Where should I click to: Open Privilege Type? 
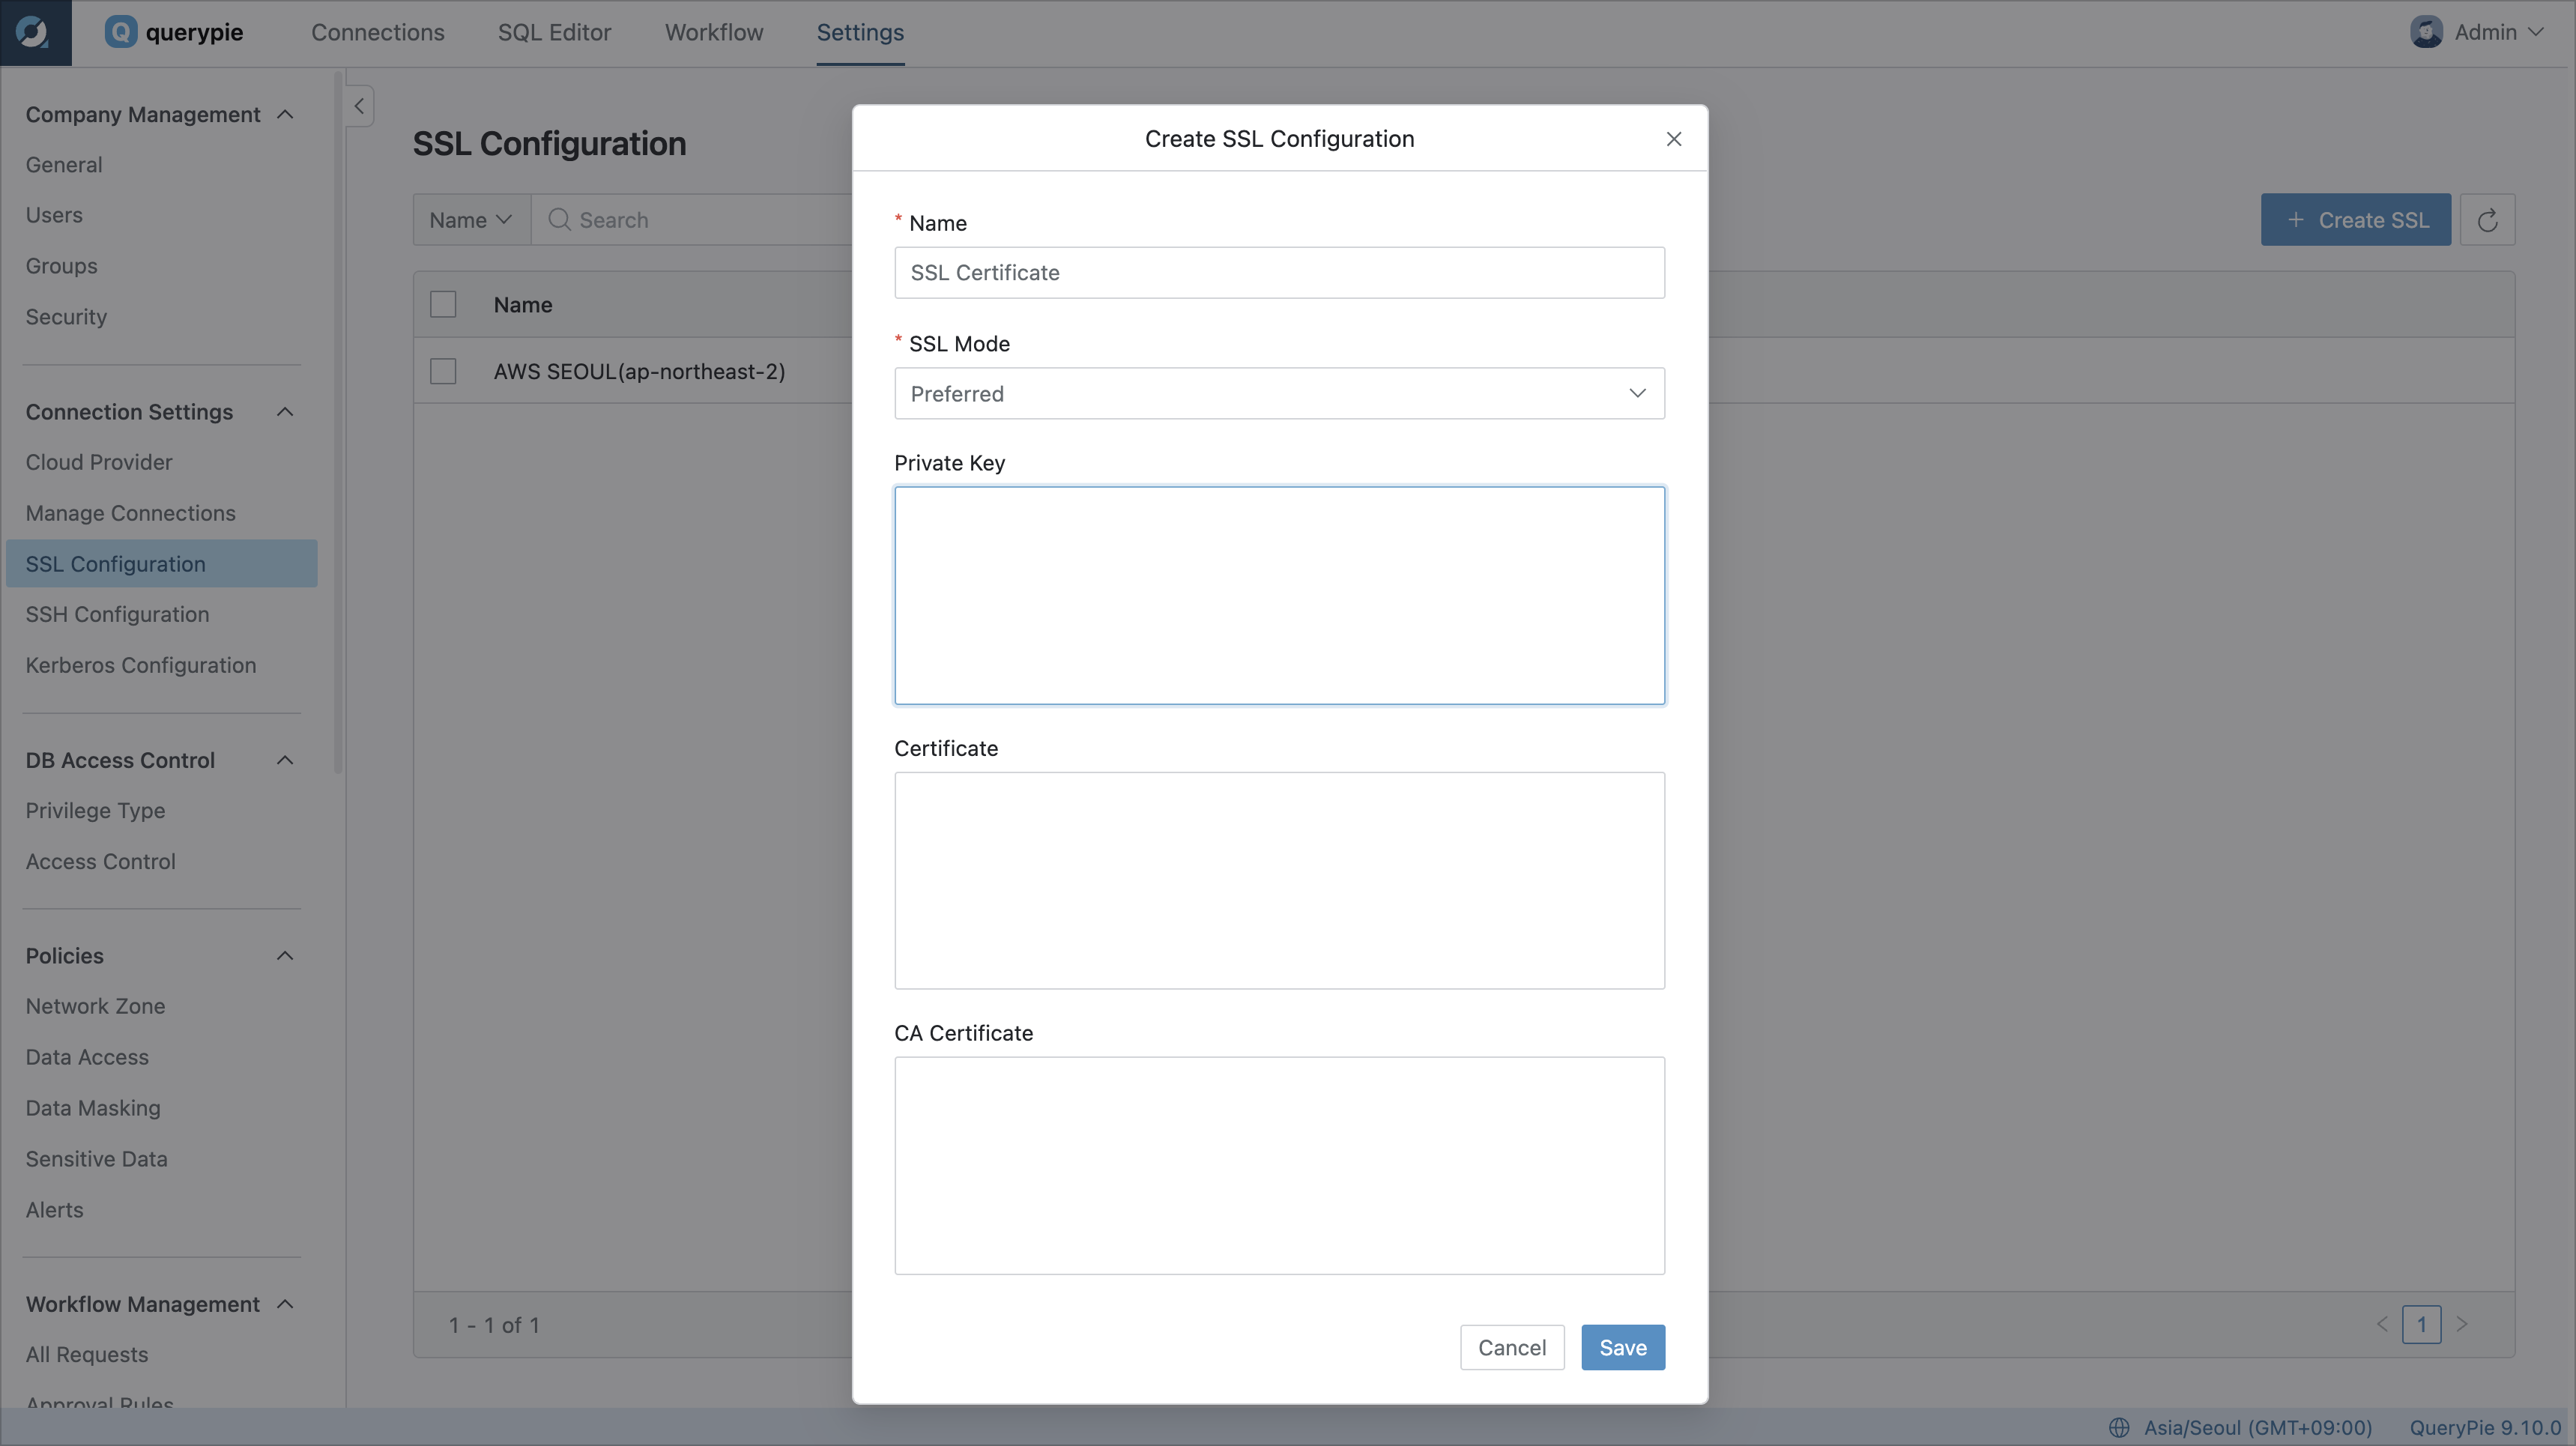point(95,810)
